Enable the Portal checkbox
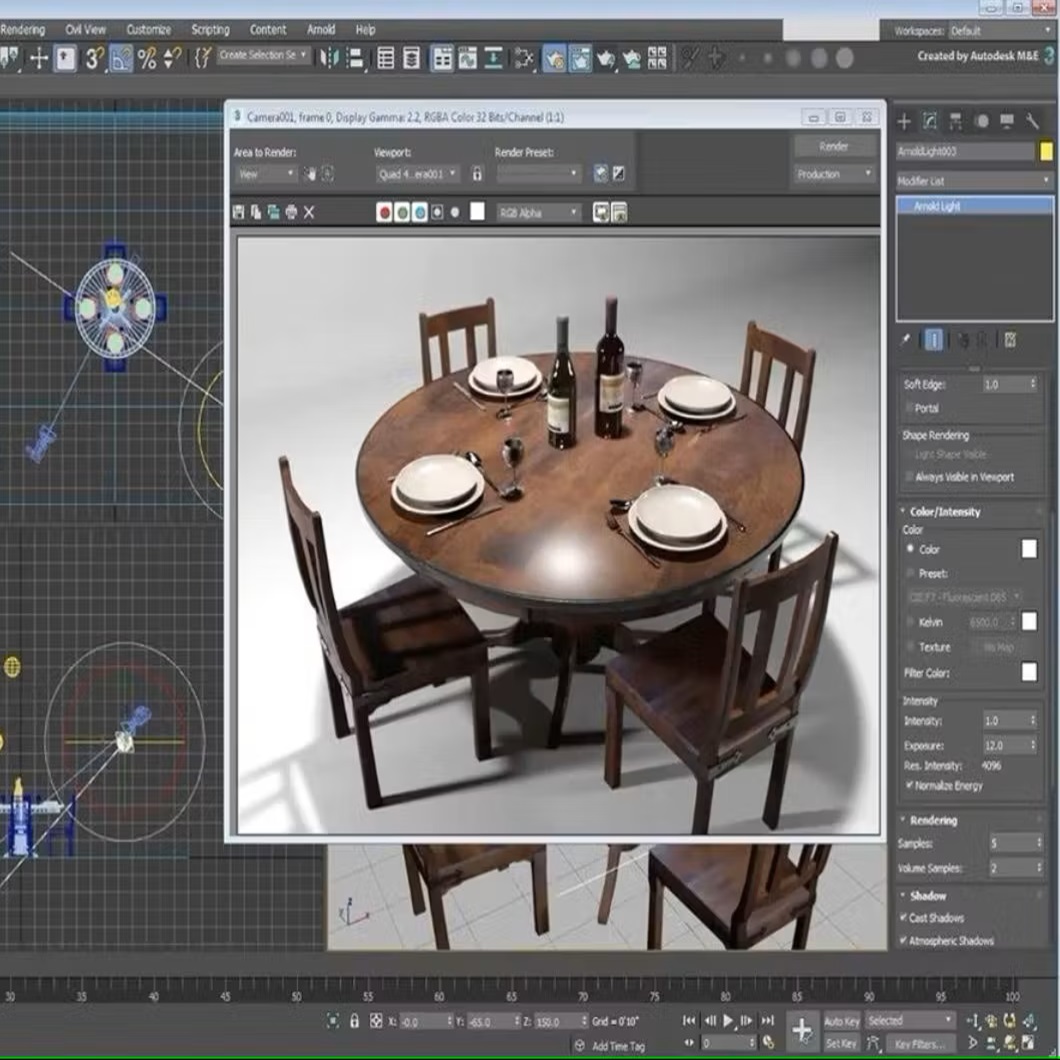The height and width of the screenshot is (1060, 1060). click(908, 408)
